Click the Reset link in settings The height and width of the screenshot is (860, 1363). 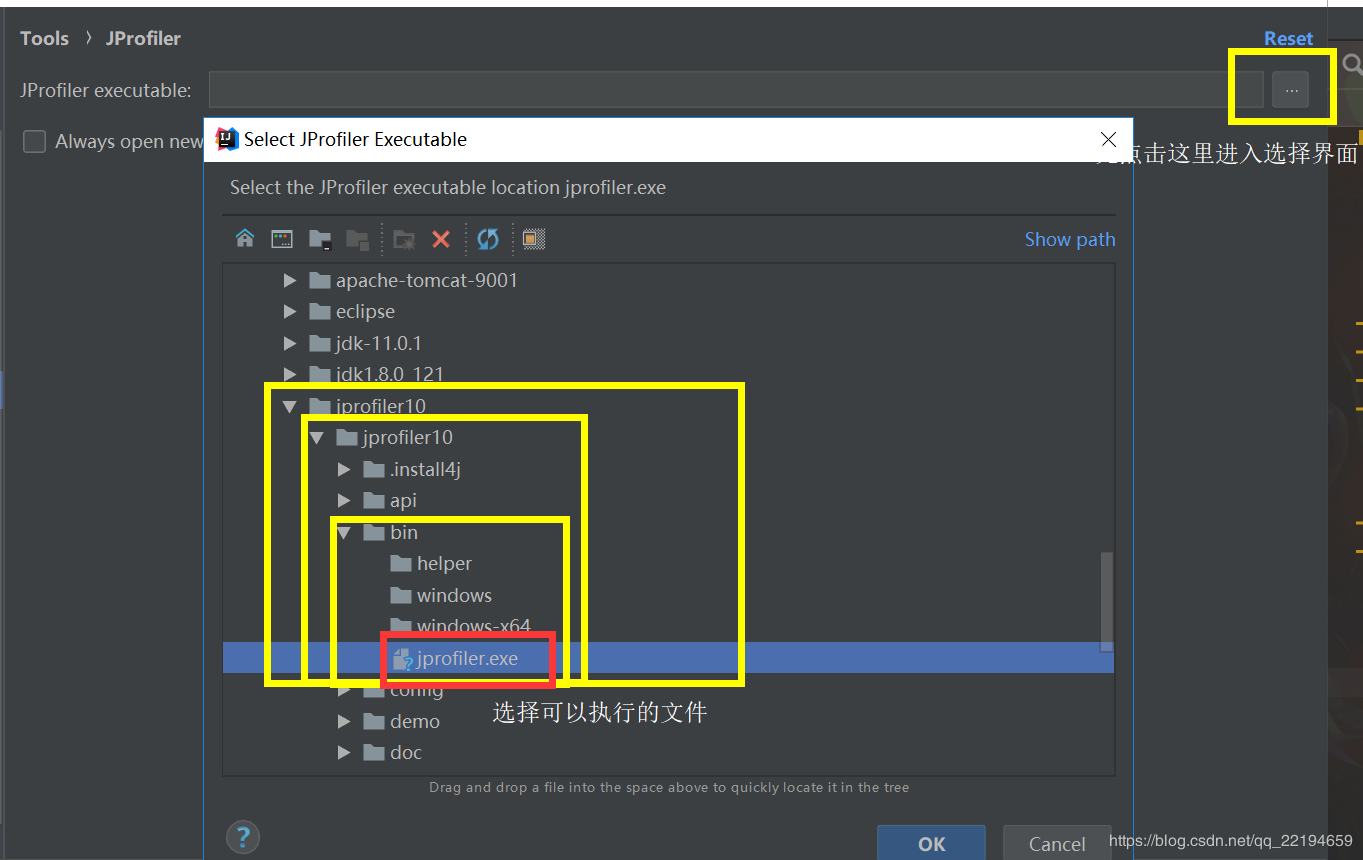(1288, 38)
